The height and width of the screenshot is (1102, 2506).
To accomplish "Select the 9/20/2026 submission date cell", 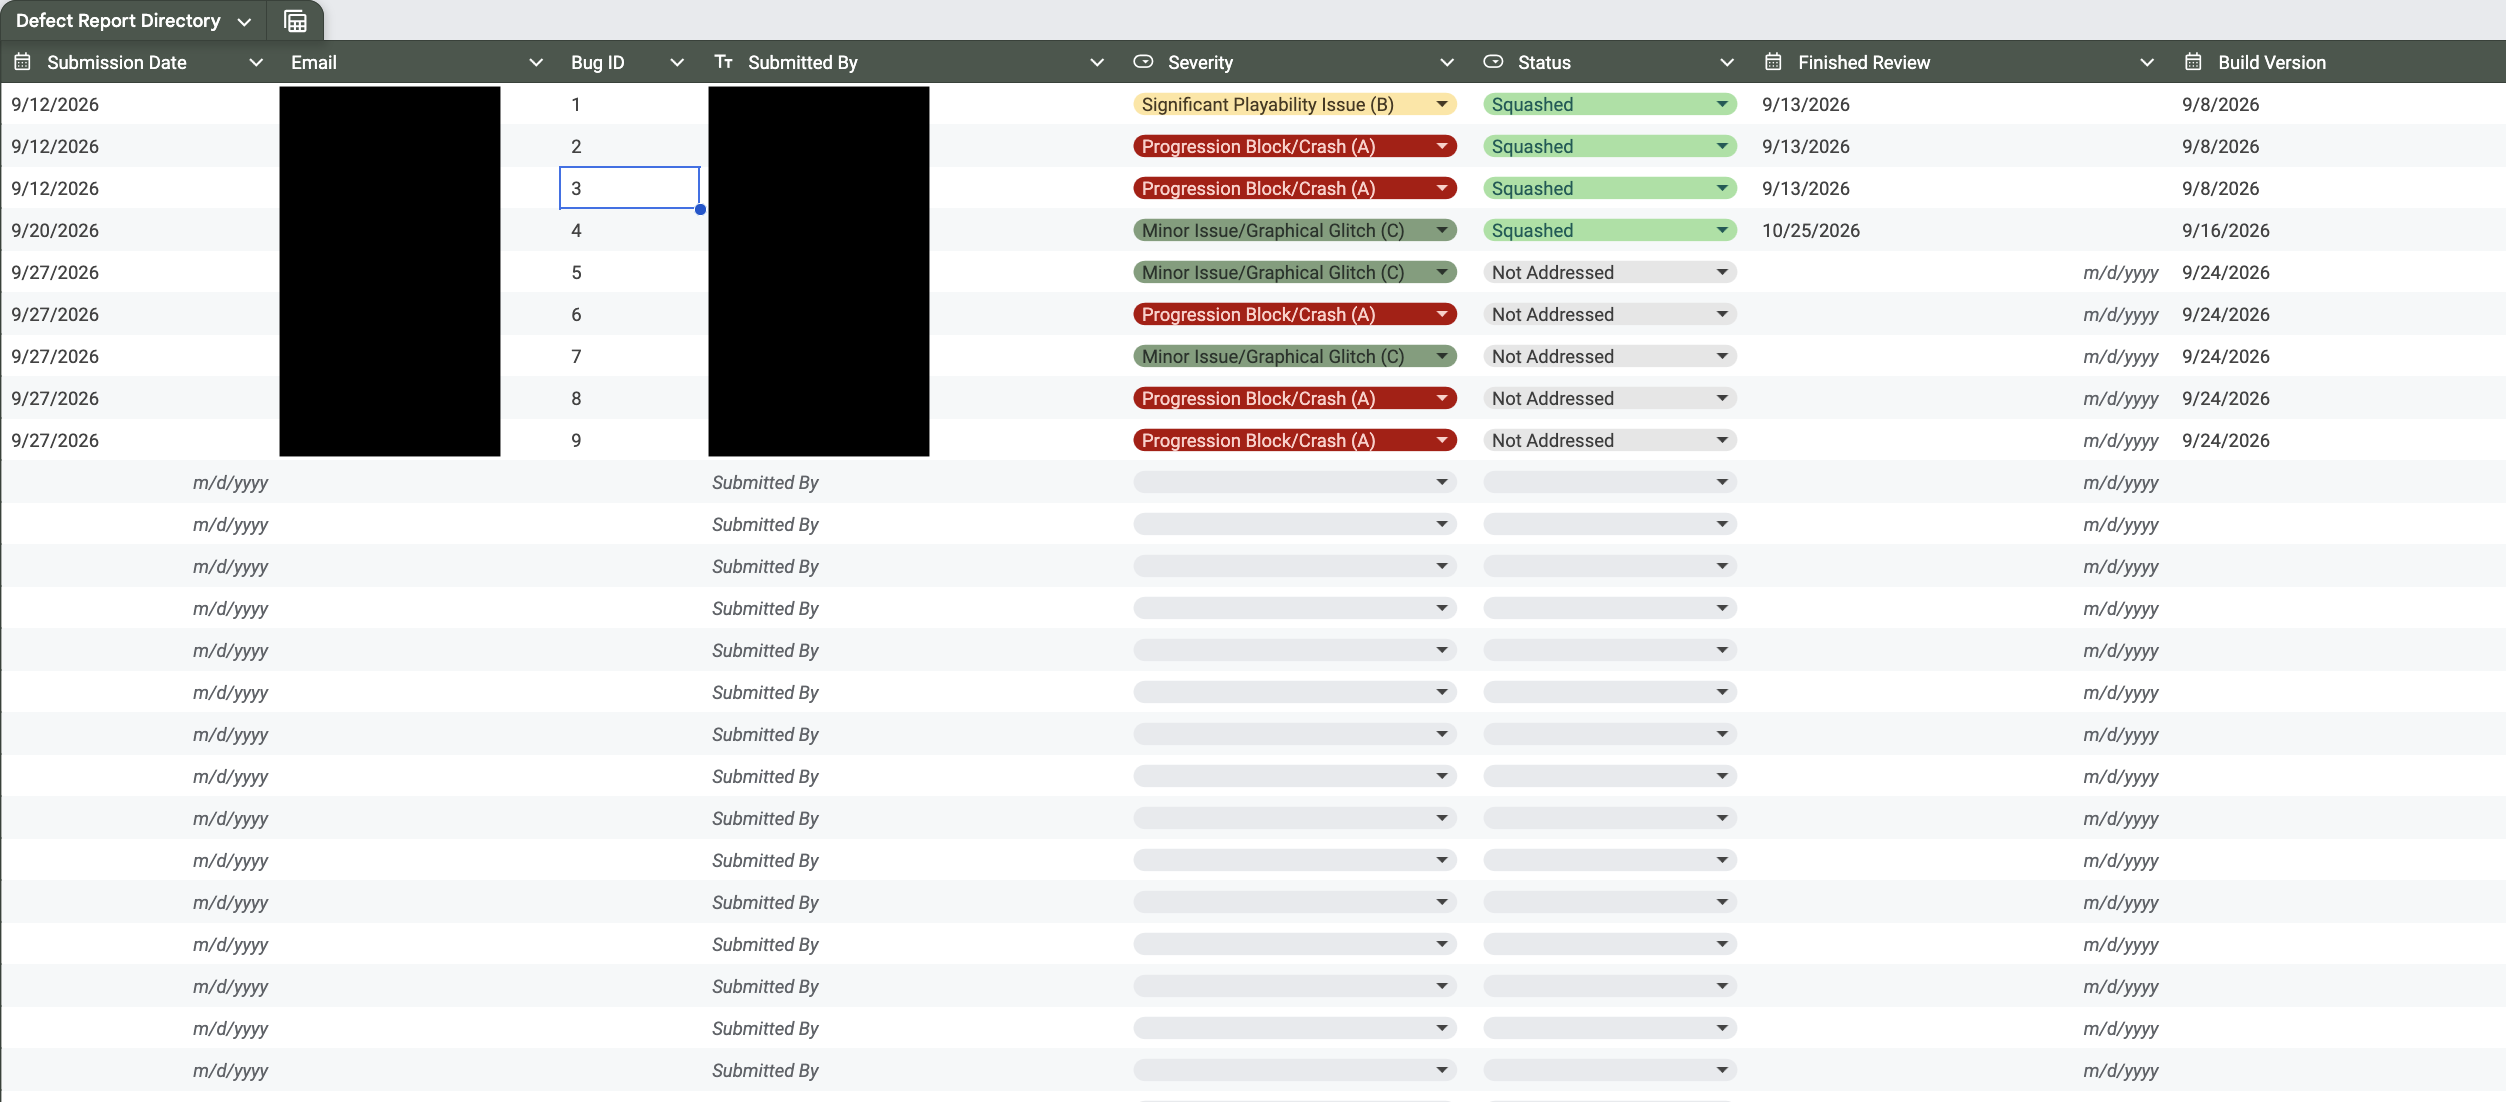I will pyautogui.click(x=140, y=230).
